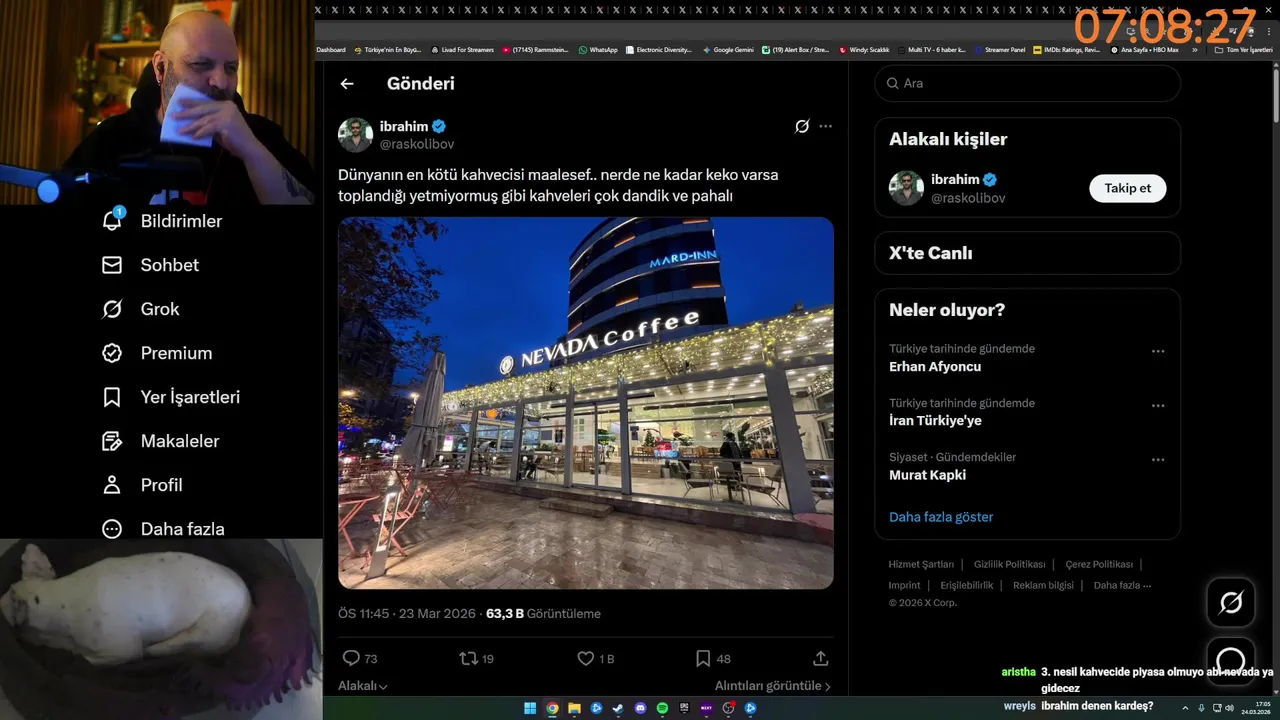Open Discord from the taskbar
The image size is (1280, 720).
click(x=640, y=709)
